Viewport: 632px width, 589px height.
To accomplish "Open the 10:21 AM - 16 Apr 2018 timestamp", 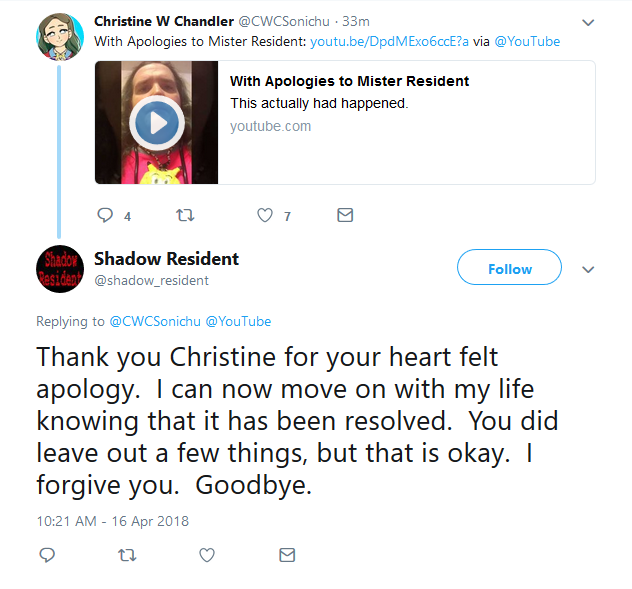I will pos(112,521).
